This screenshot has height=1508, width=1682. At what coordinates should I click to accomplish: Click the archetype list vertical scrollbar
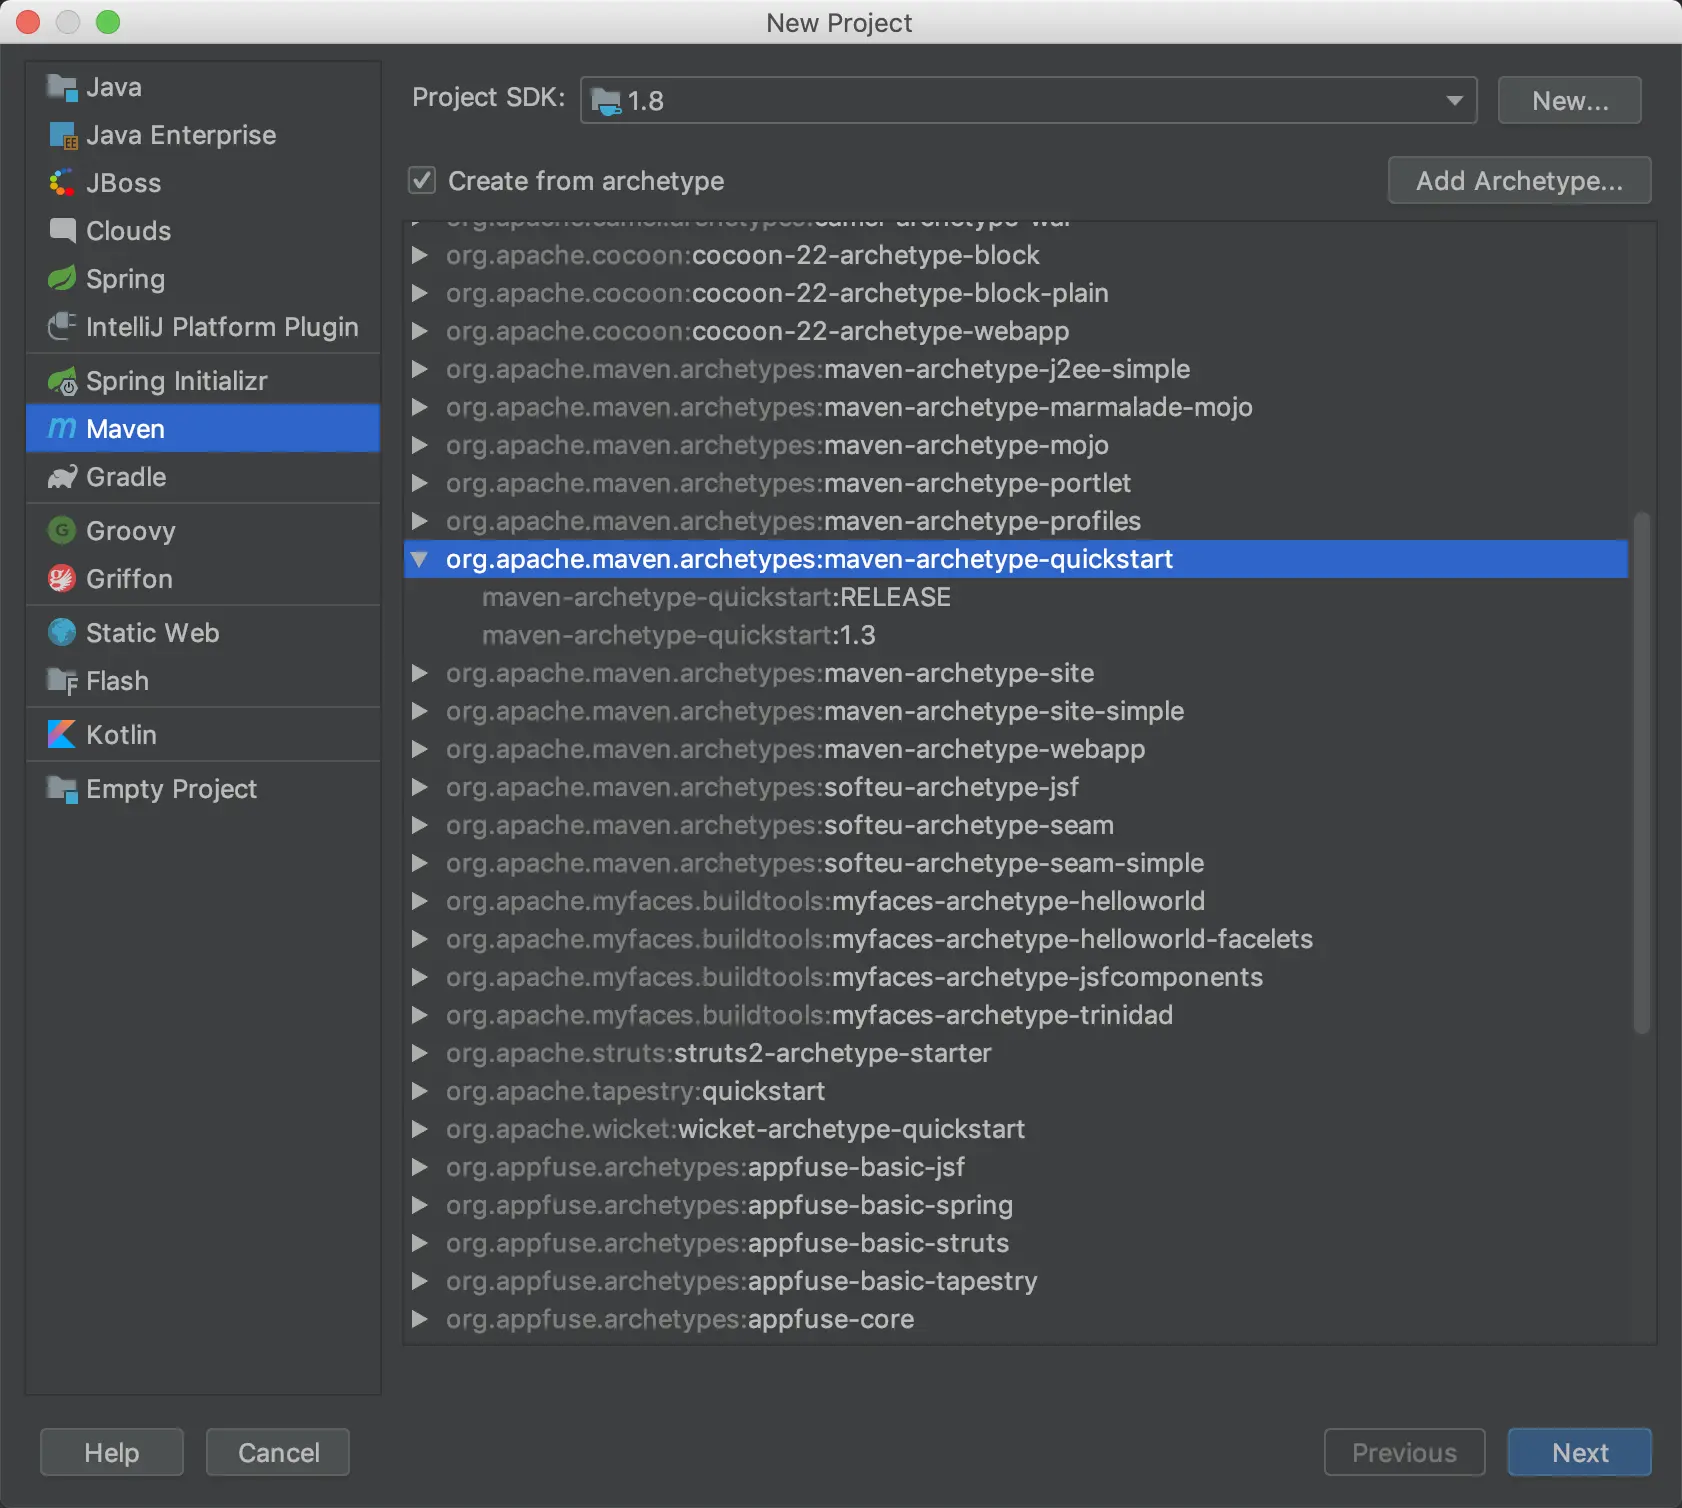click(1641, 772)
